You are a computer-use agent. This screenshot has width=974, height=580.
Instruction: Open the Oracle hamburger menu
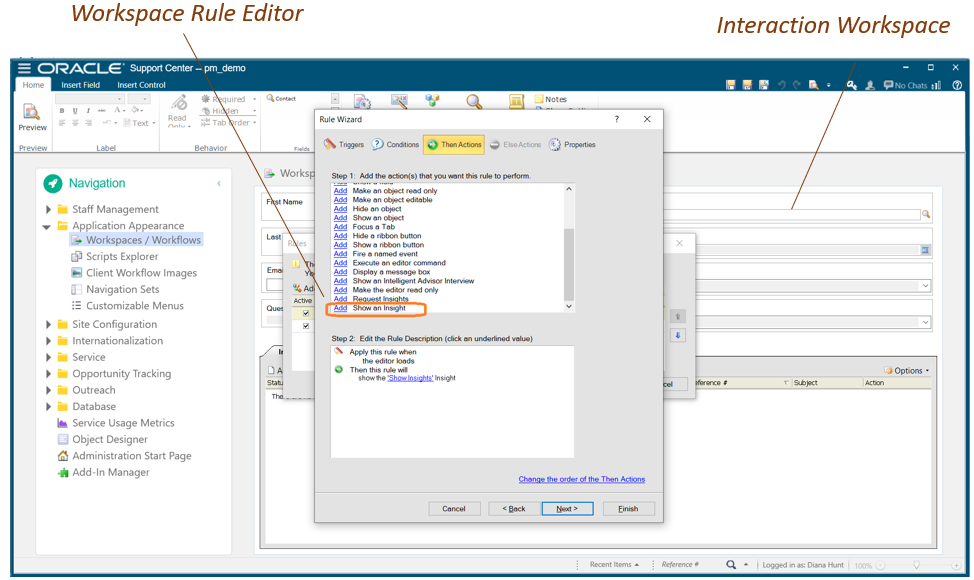(24, 68)
